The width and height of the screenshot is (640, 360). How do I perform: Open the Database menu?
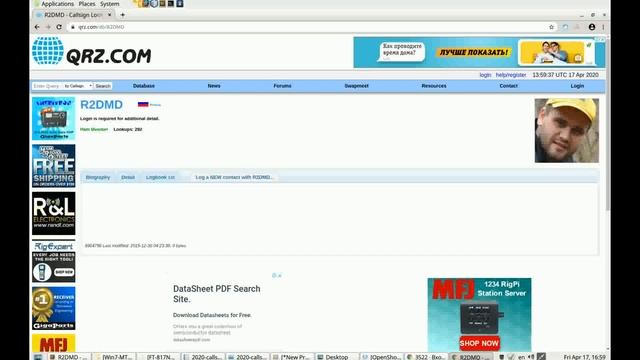144,86
